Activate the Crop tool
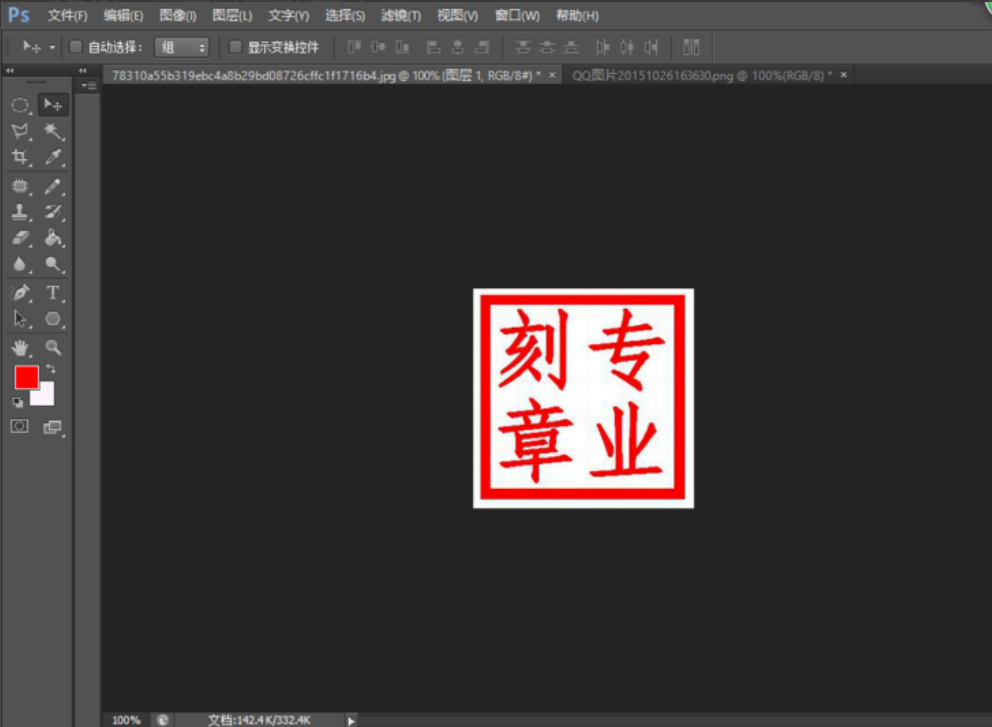 click(19, 153)
